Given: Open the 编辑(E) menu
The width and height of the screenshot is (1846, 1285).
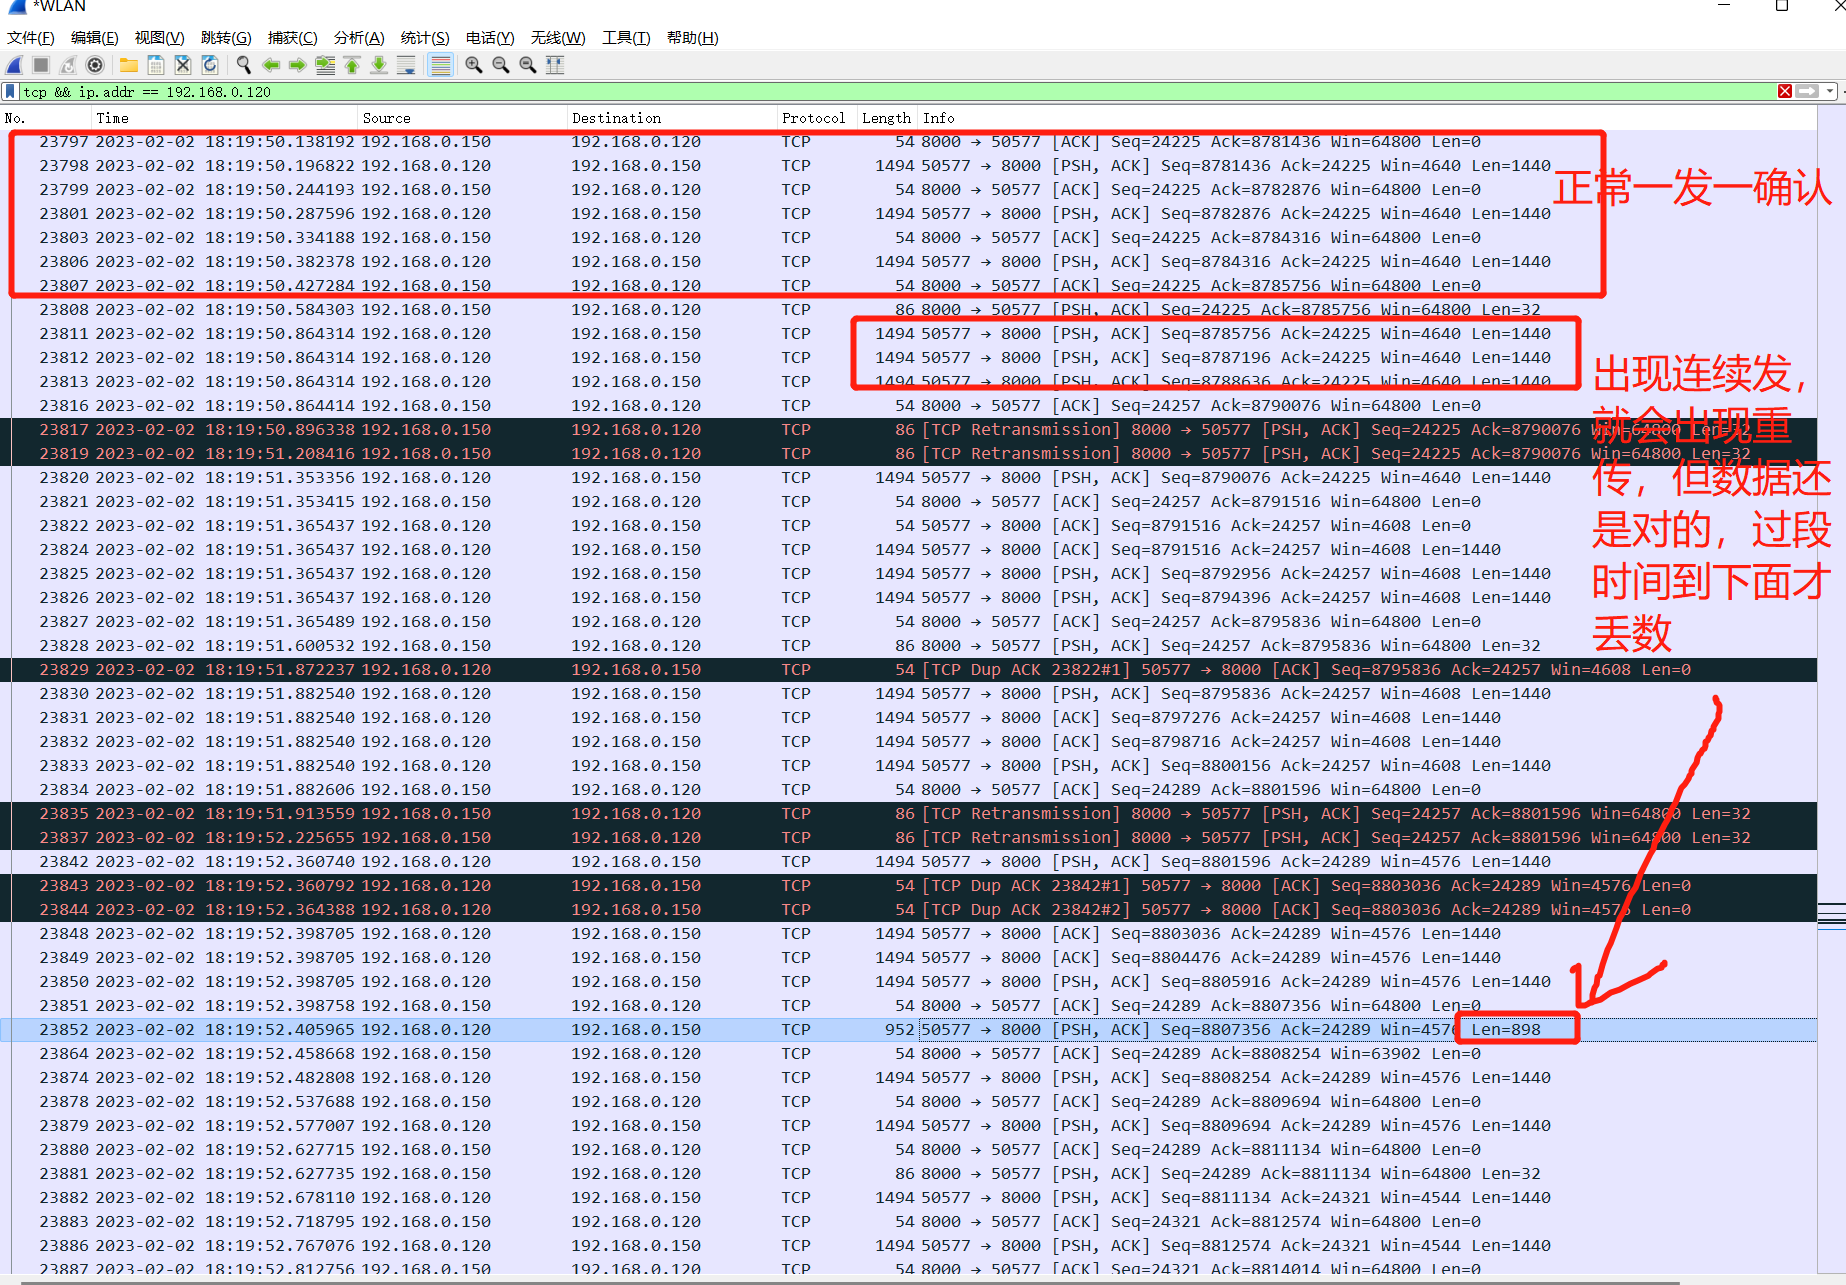Looking at the screenshot, I should [94, 38].
